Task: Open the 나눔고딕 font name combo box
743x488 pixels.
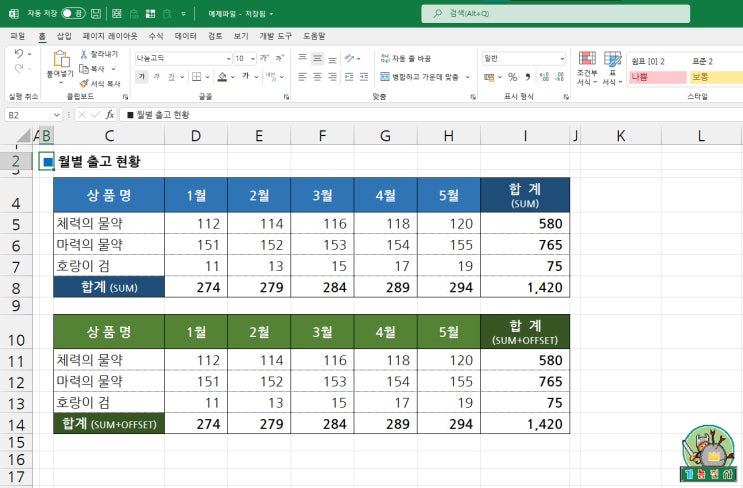Action: pyautogui.click(x=183, y=58)
